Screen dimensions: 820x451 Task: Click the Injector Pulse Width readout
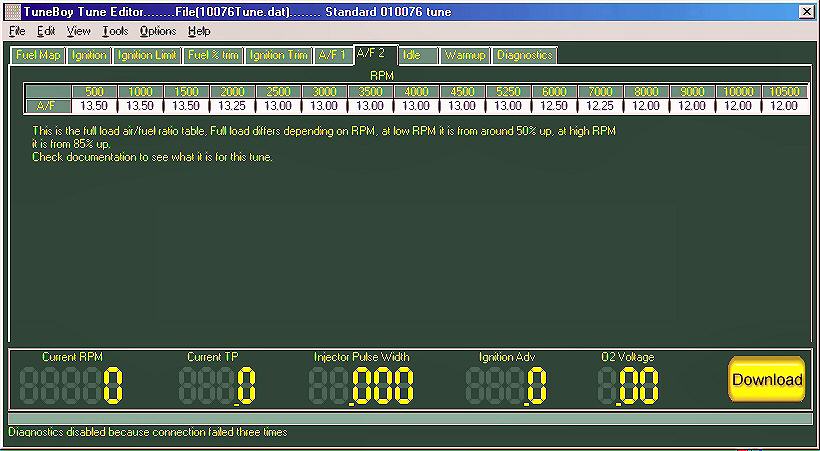click(x=361, y=386)
